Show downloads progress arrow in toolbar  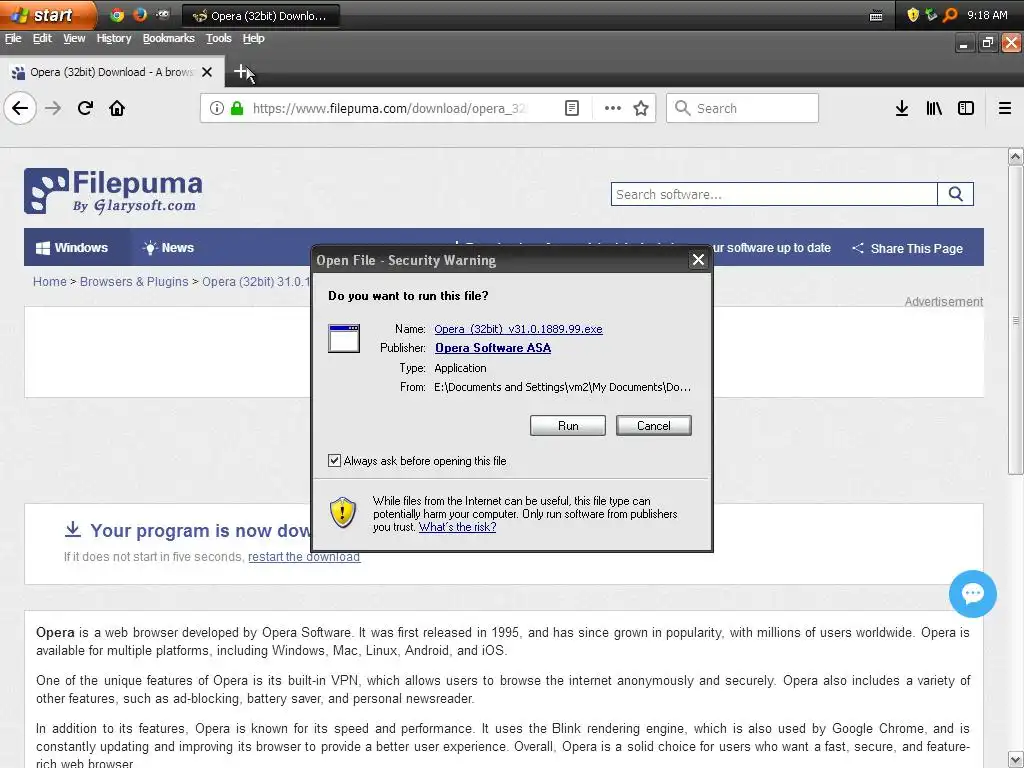pyautogui.click(x=902, y=108)
